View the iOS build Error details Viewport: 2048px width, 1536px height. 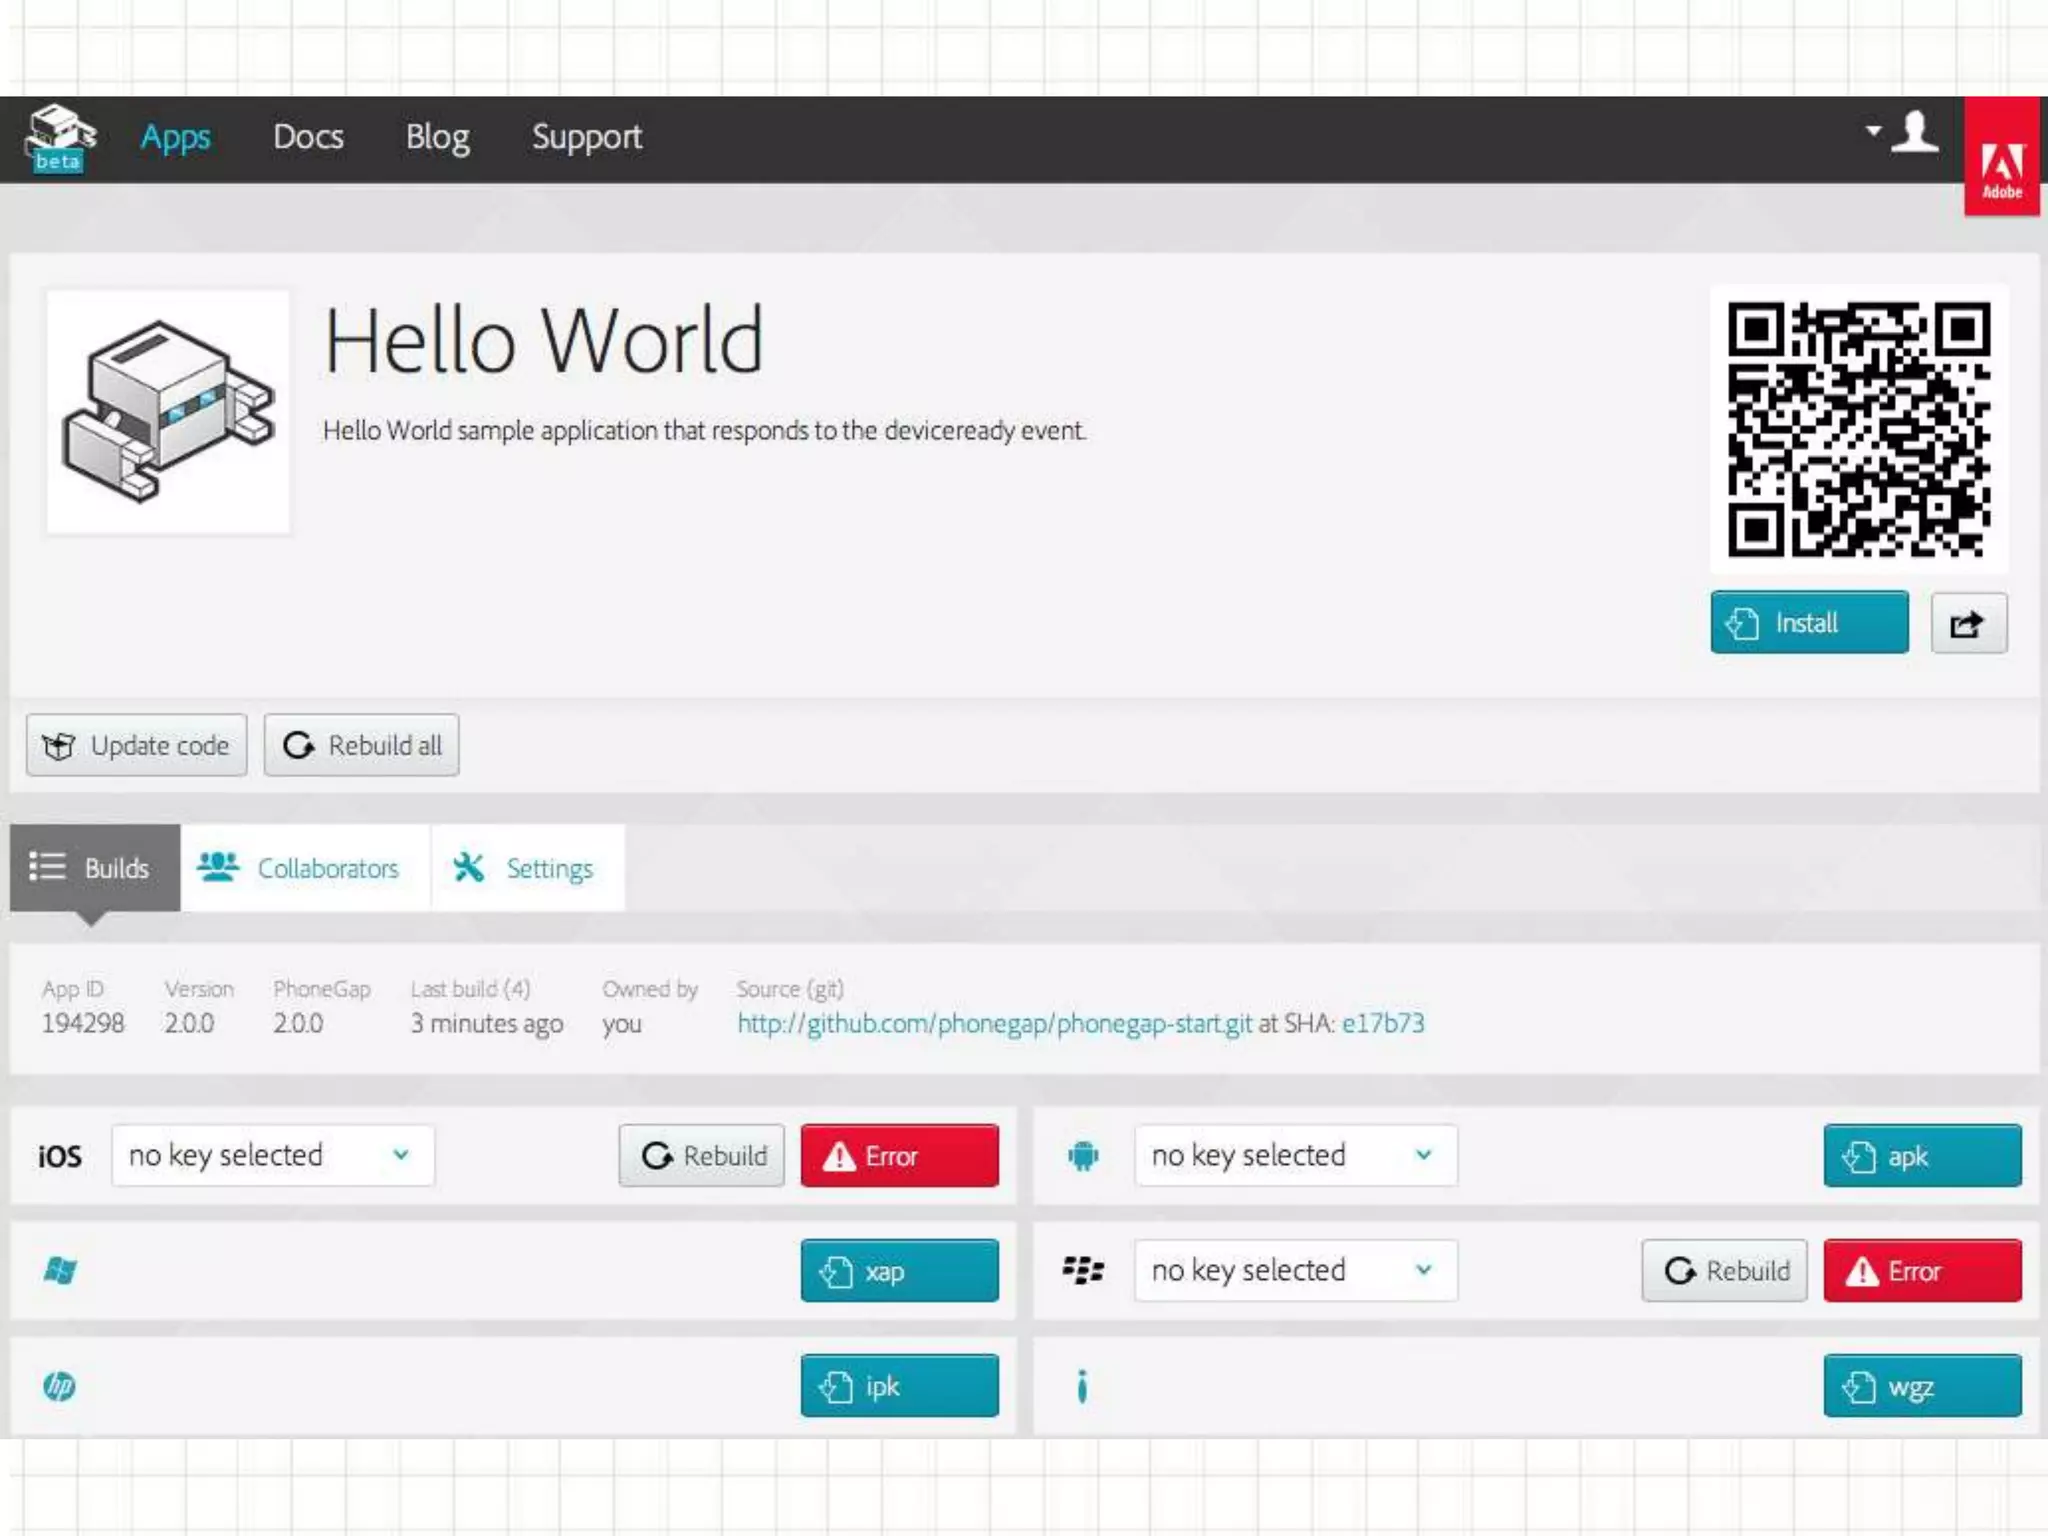898,1156
